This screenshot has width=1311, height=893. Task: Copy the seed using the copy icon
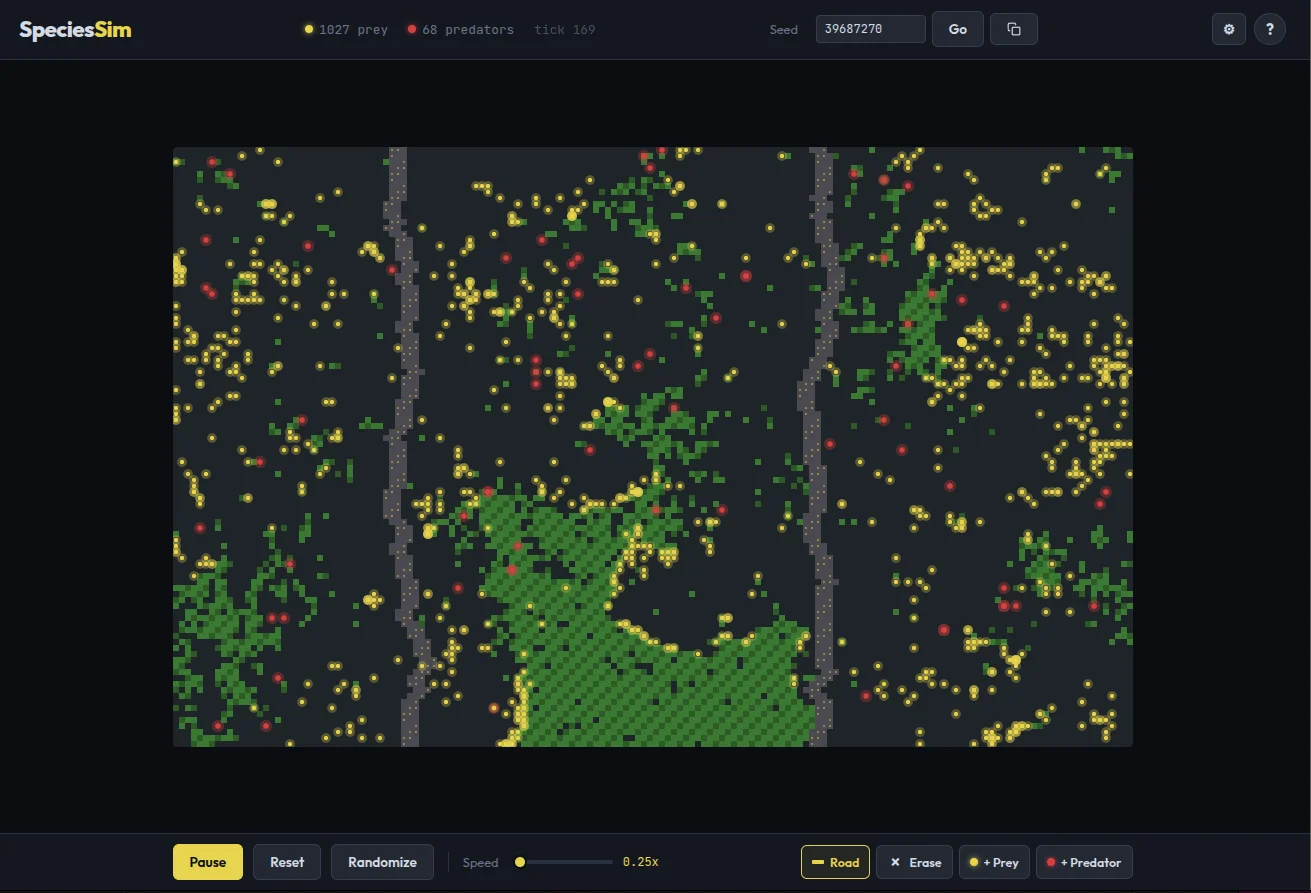[x=1013, y=29]
